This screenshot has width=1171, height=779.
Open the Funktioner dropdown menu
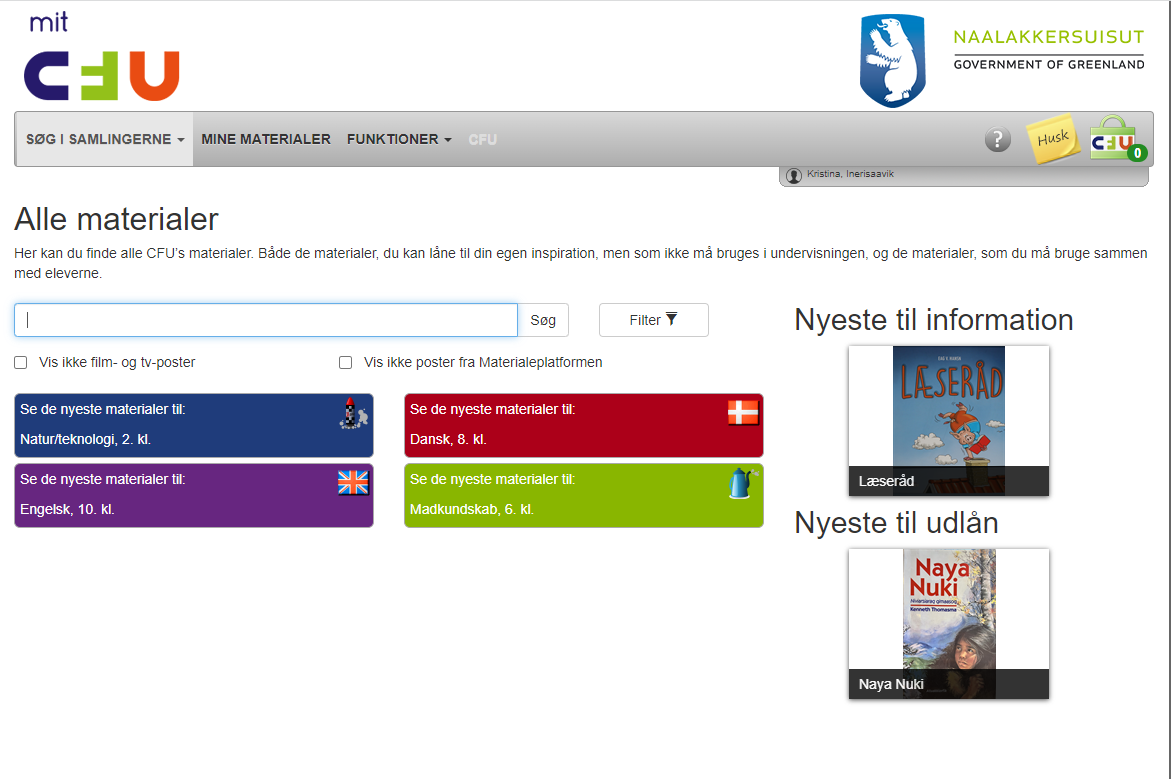[x=399, y=140]
